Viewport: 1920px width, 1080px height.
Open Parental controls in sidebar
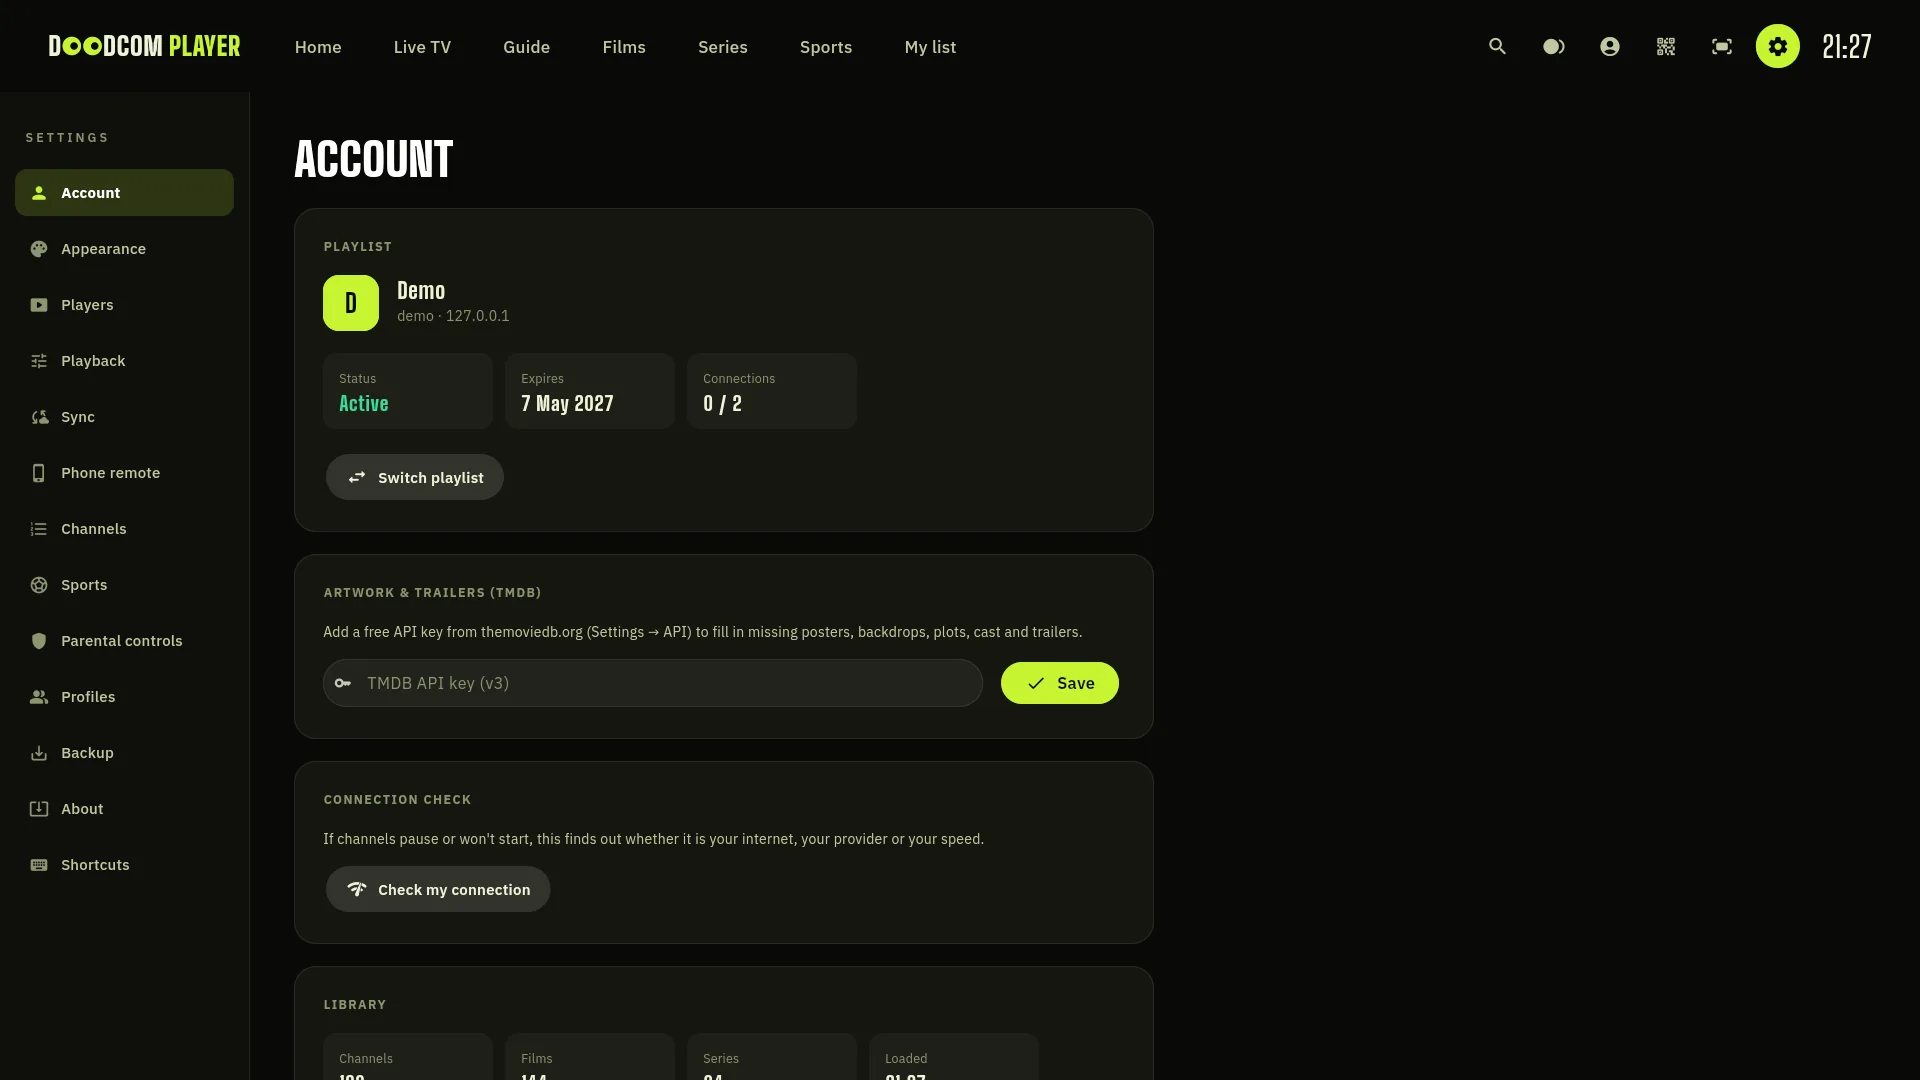tap(124, 640)
